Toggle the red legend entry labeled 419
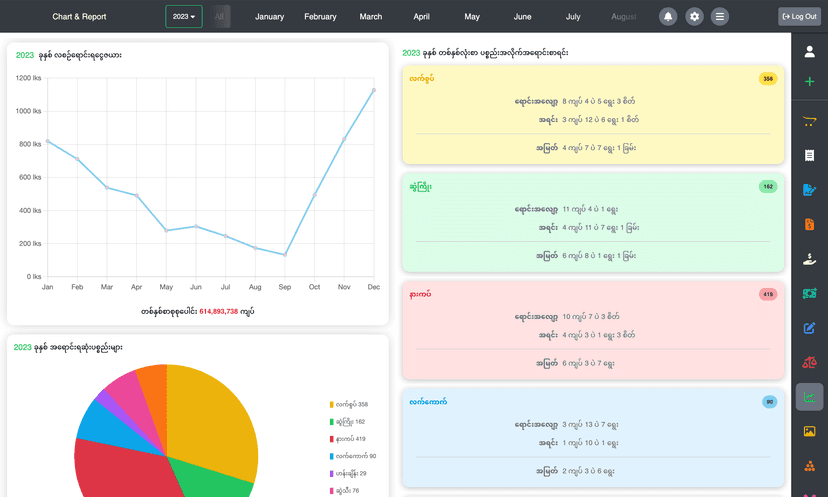828x497 pixels. [x=347, y=439]
